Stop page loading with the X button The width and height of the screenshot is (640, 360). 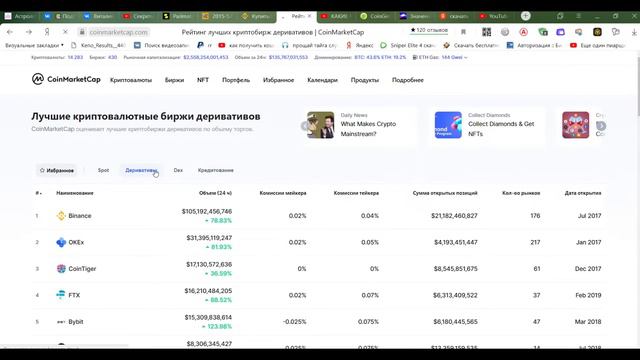(x=65, y=32)
